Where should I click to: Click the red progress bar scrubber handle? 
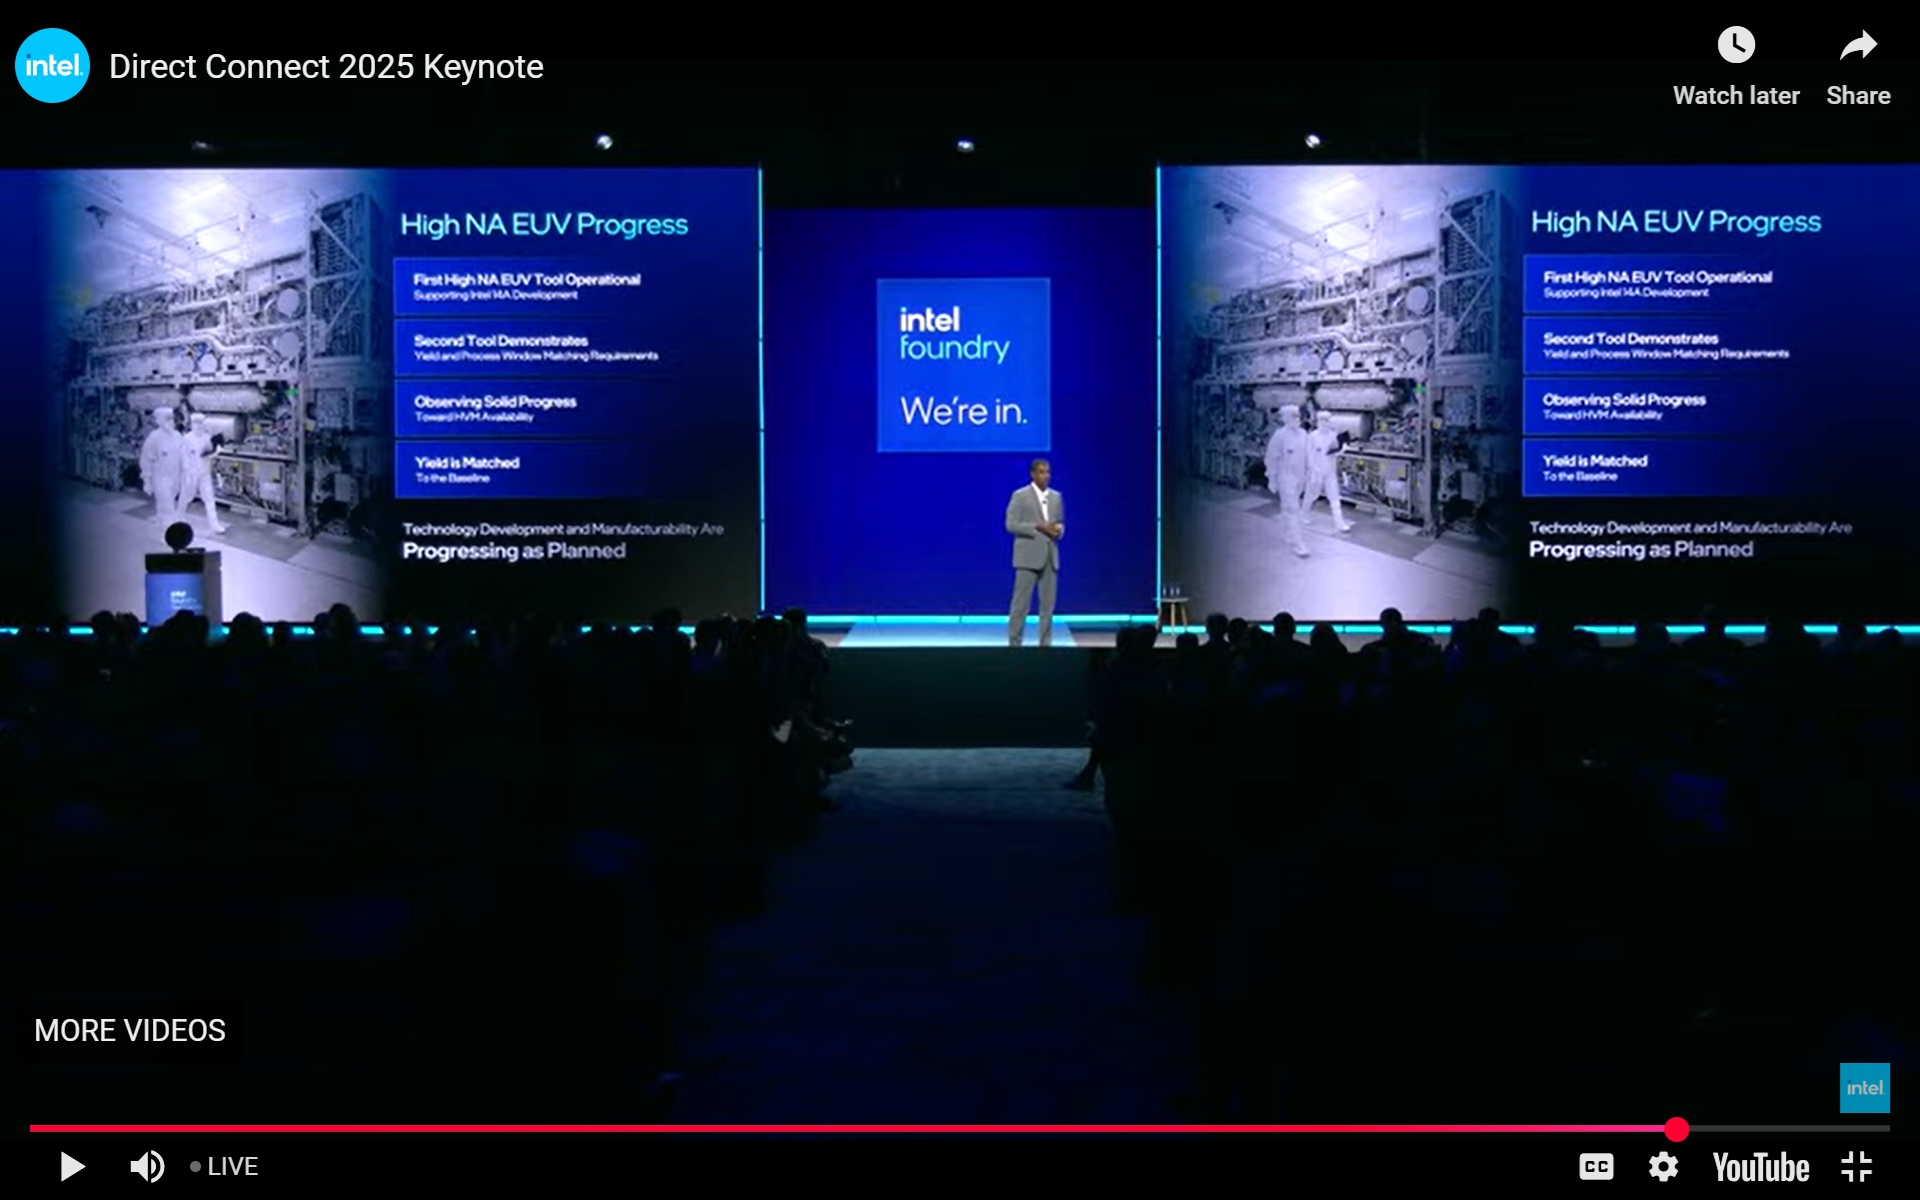[1677, 1129]
